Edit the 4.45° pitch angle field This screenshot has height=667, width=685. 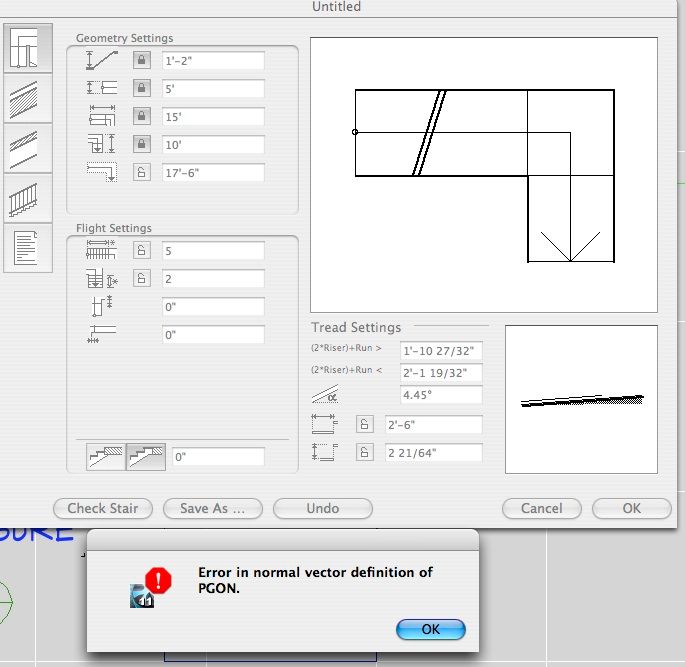click(441, 394)
